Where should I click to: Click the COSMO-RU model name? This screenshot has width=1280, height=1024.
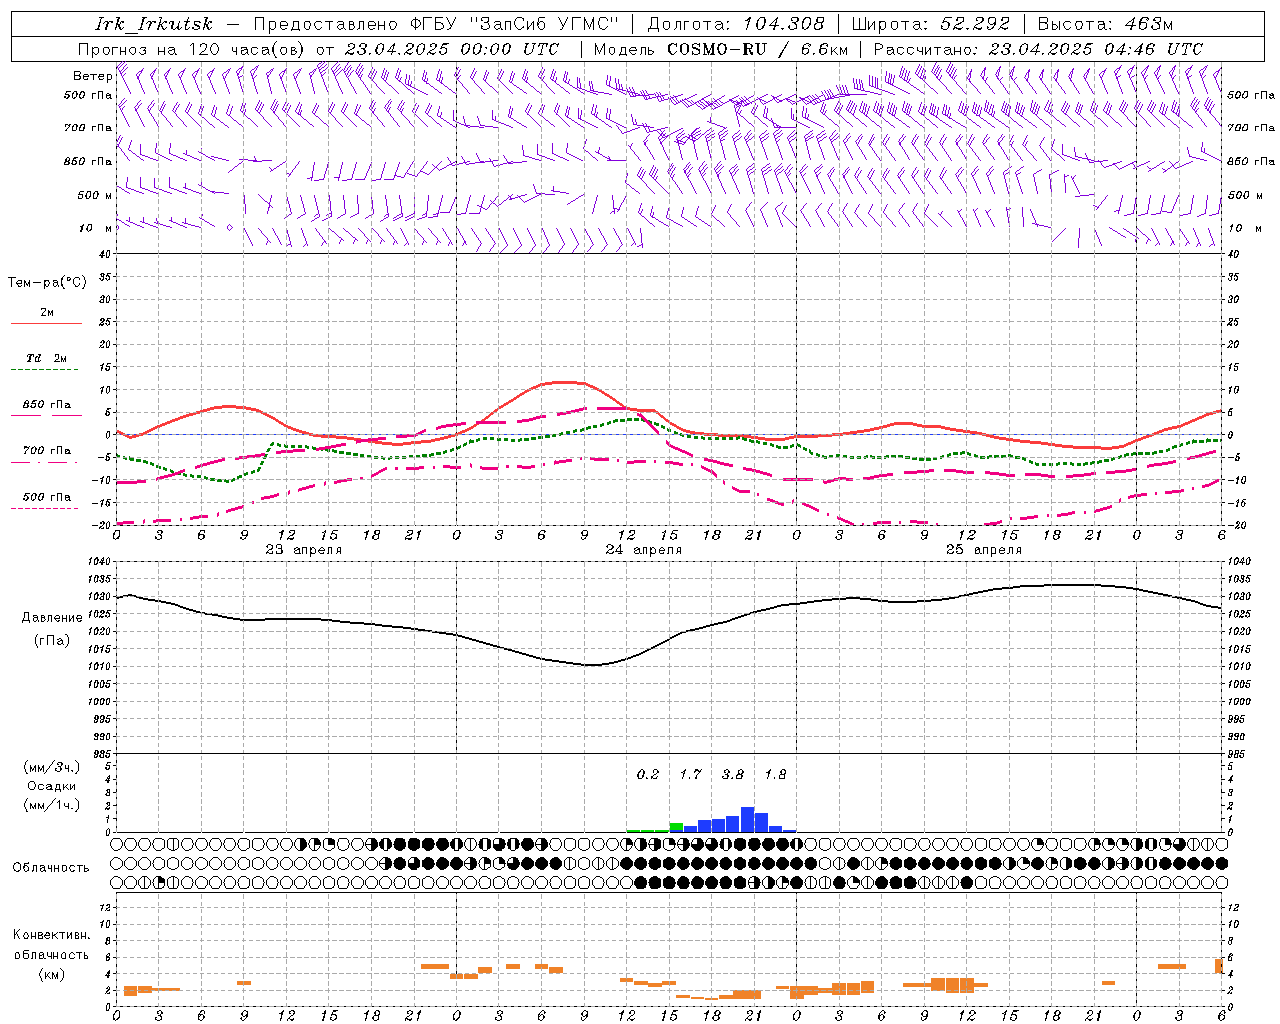tap(716, 49)
